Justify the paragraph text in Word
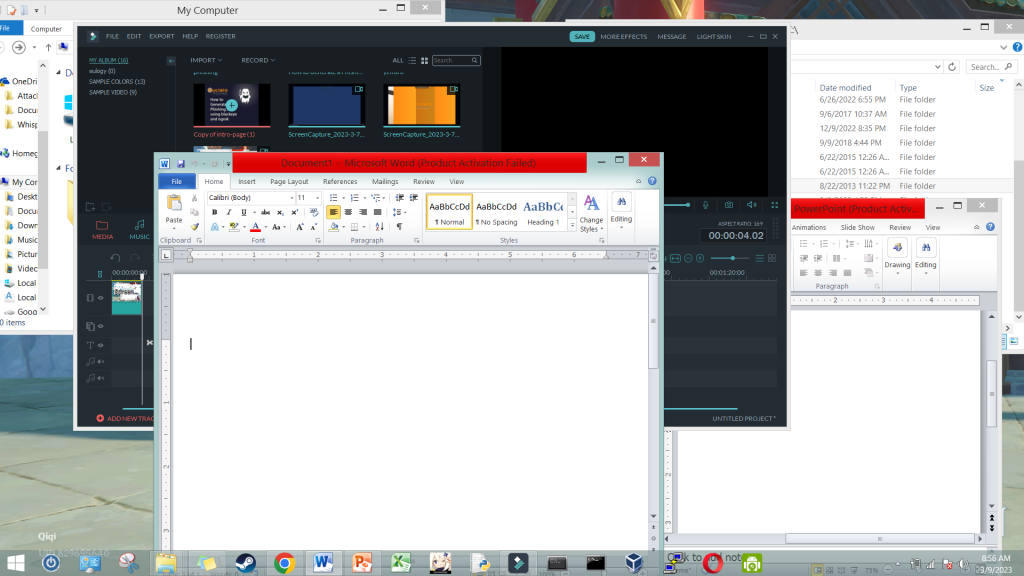Image resolution: width=1024 pixels, height=576 pixels. tap(377, 212)
